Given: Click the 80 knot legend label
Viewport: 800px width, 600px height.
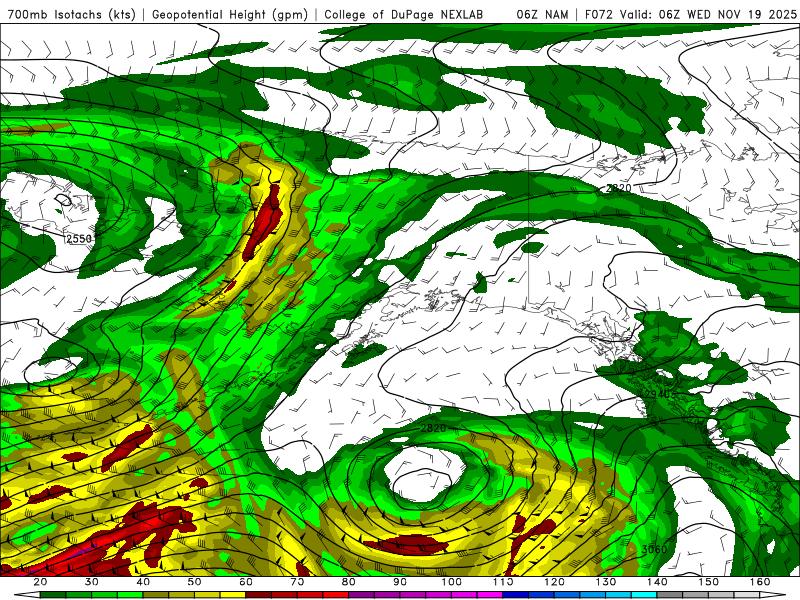Looking at the screenshot, I should click(349, 582).
